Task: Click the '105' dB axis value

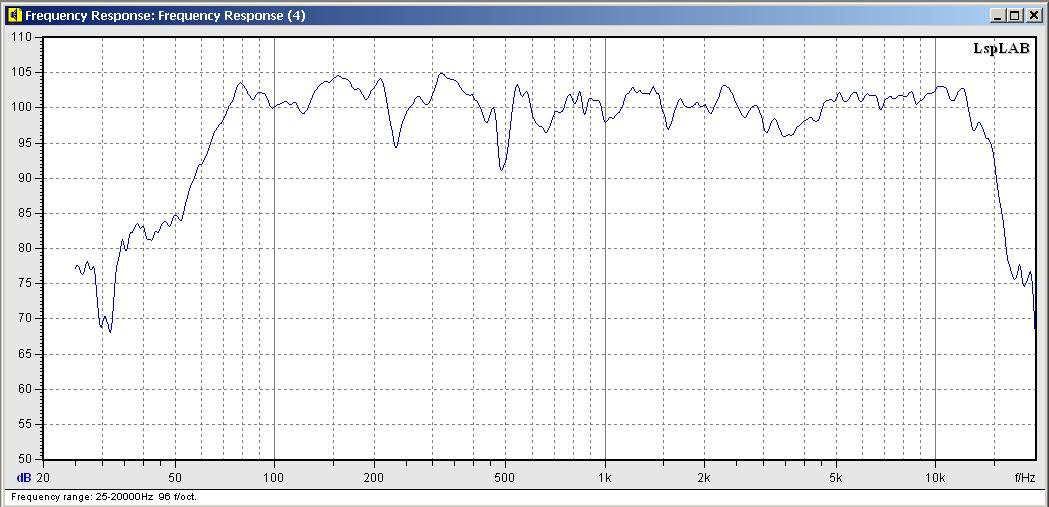Action: coord(23,72)
